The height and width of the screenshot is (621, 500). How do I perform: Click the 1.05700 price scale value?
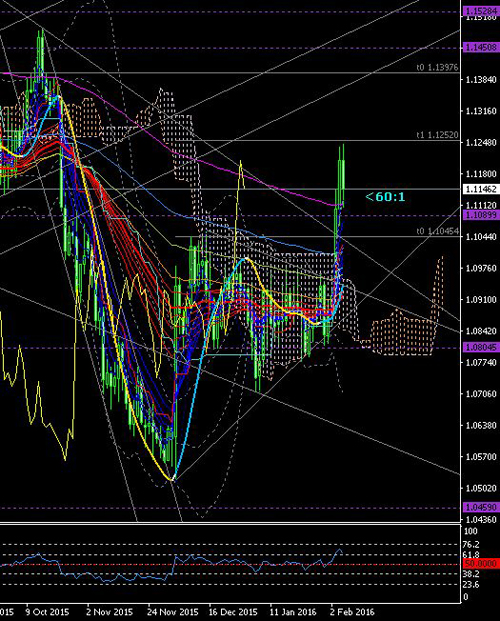[481, 457]
